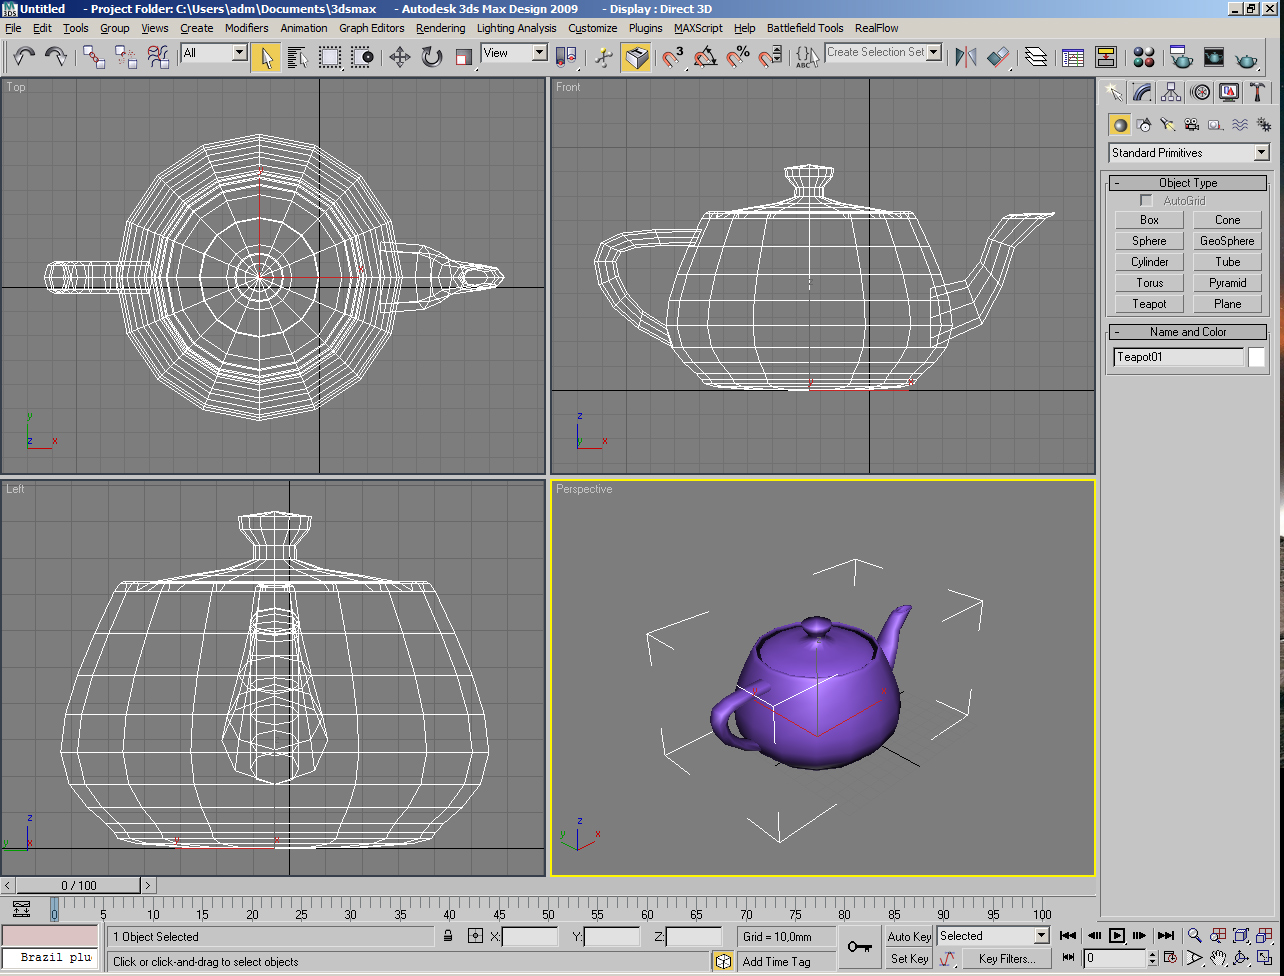The width and height of the screenshot is (1284, 976).
Task: Open the Modifiers menu
Action: click(246, 28)
